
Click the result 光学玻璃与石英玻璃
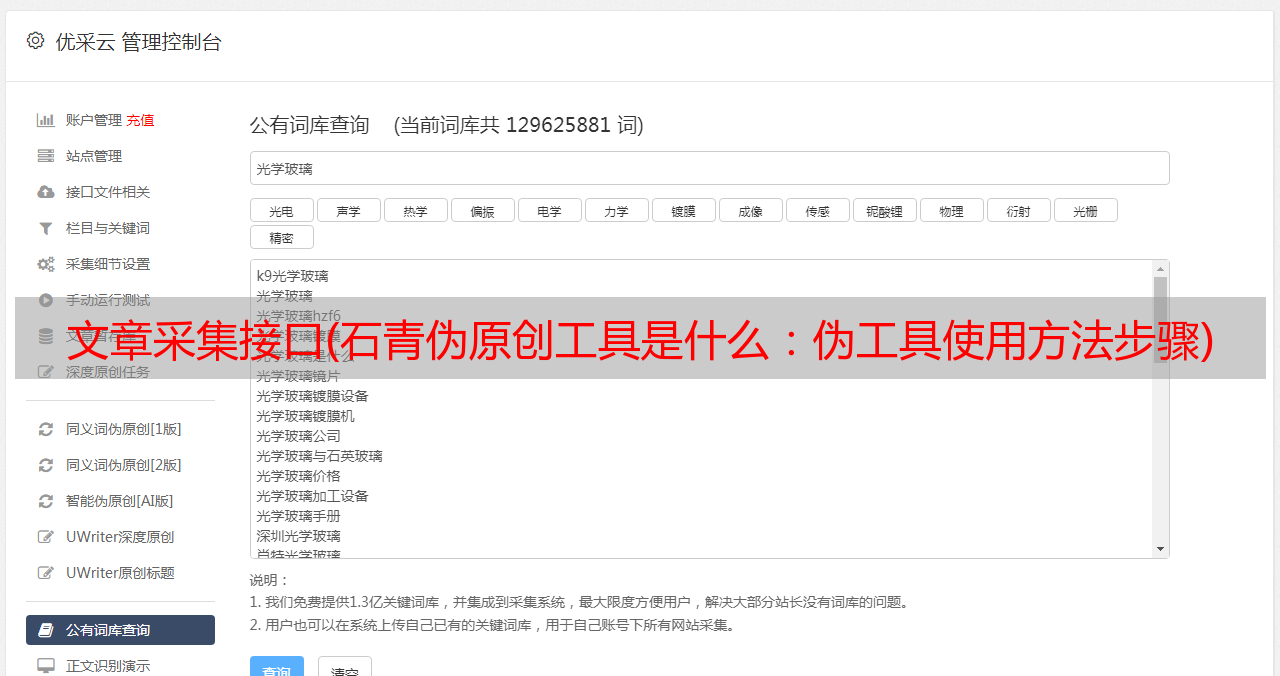[x=319, y=456]
